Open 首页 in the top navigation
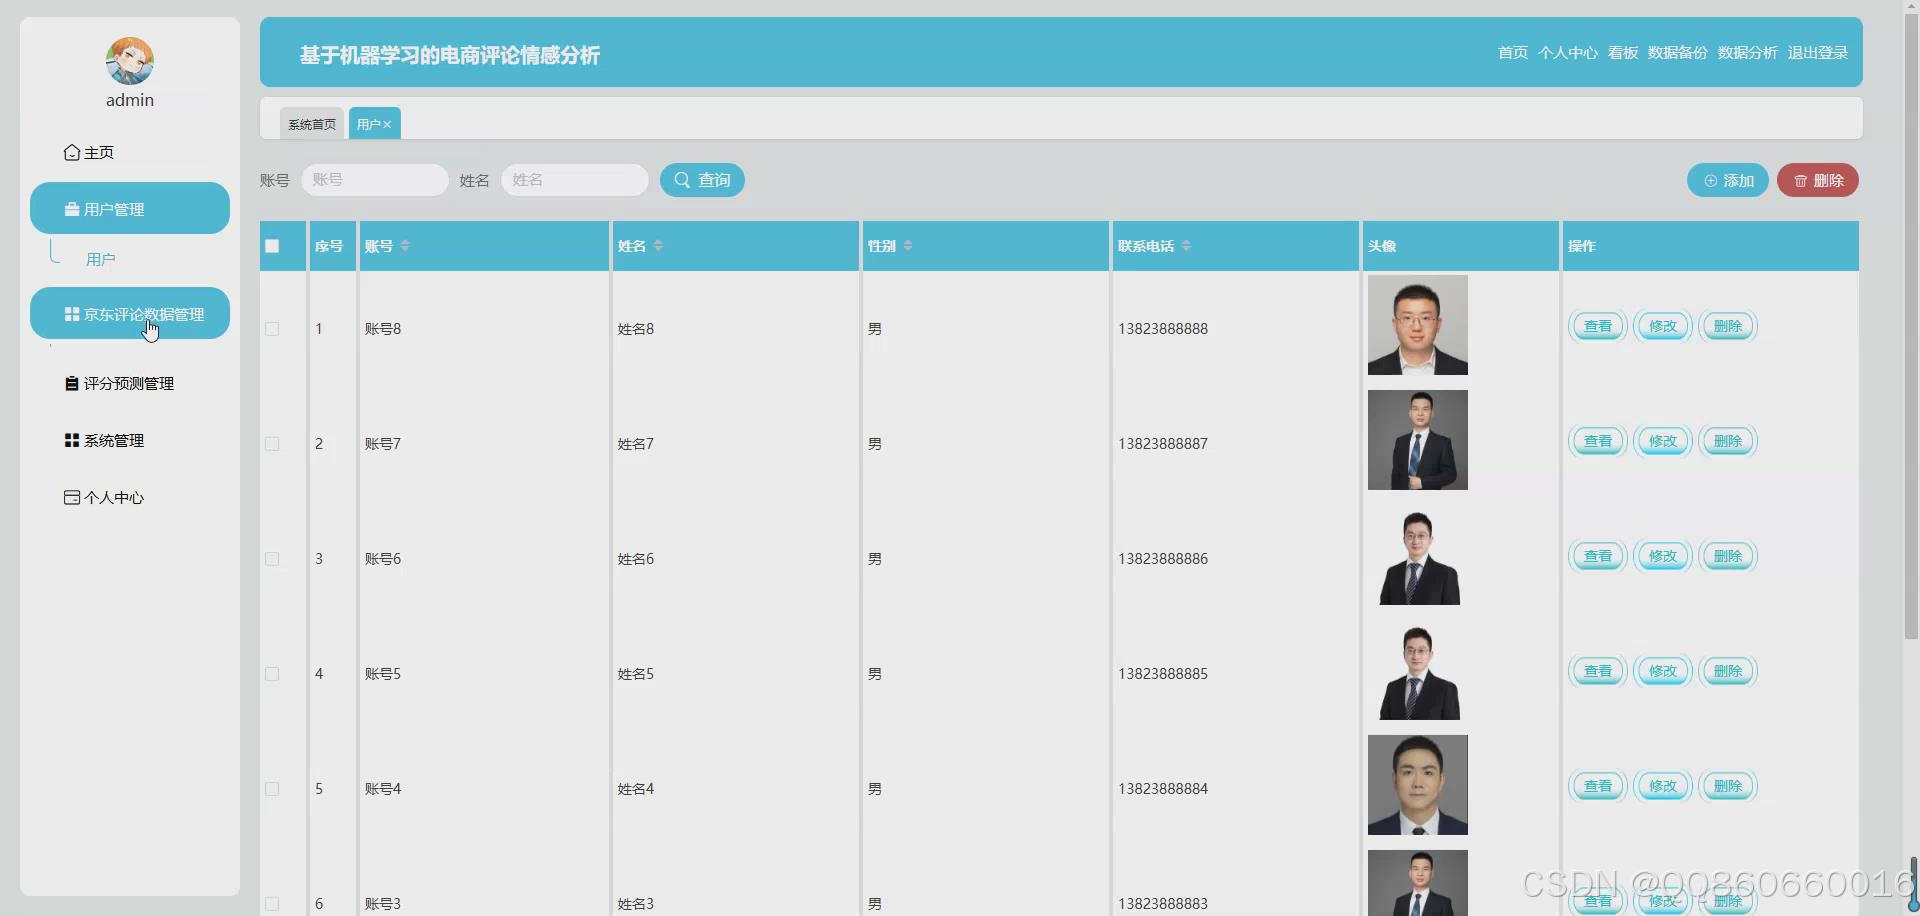 [x=1513, y=53]
